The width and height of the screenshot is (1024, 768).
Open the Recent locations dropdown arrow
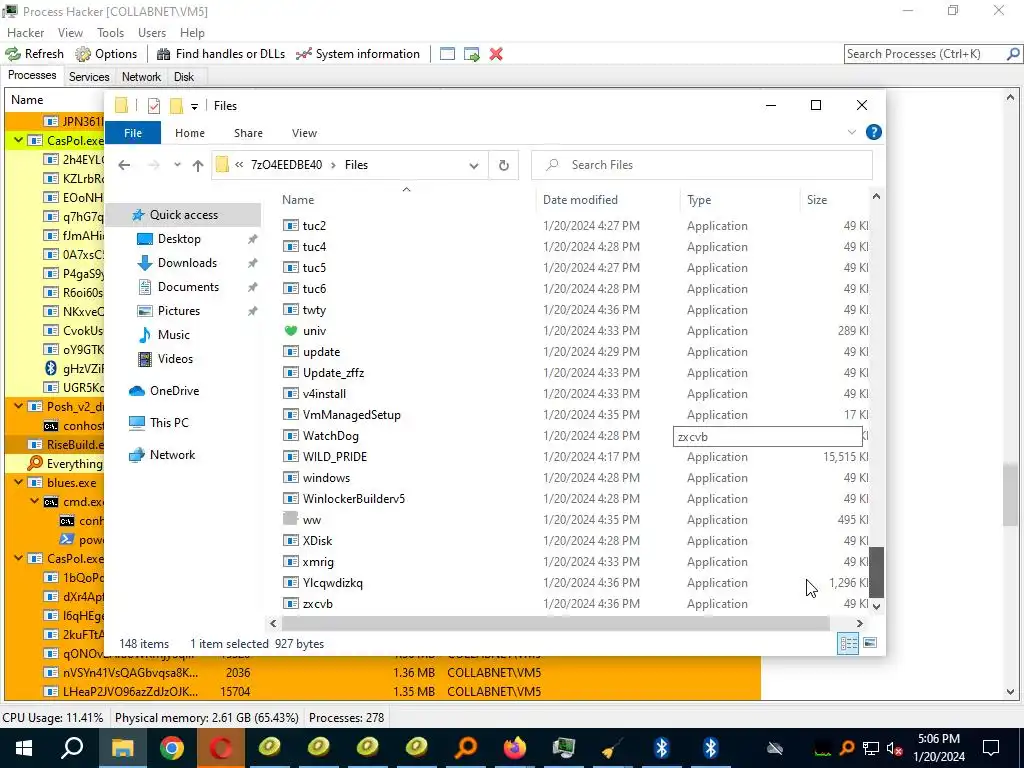click(x=177, y=165)
